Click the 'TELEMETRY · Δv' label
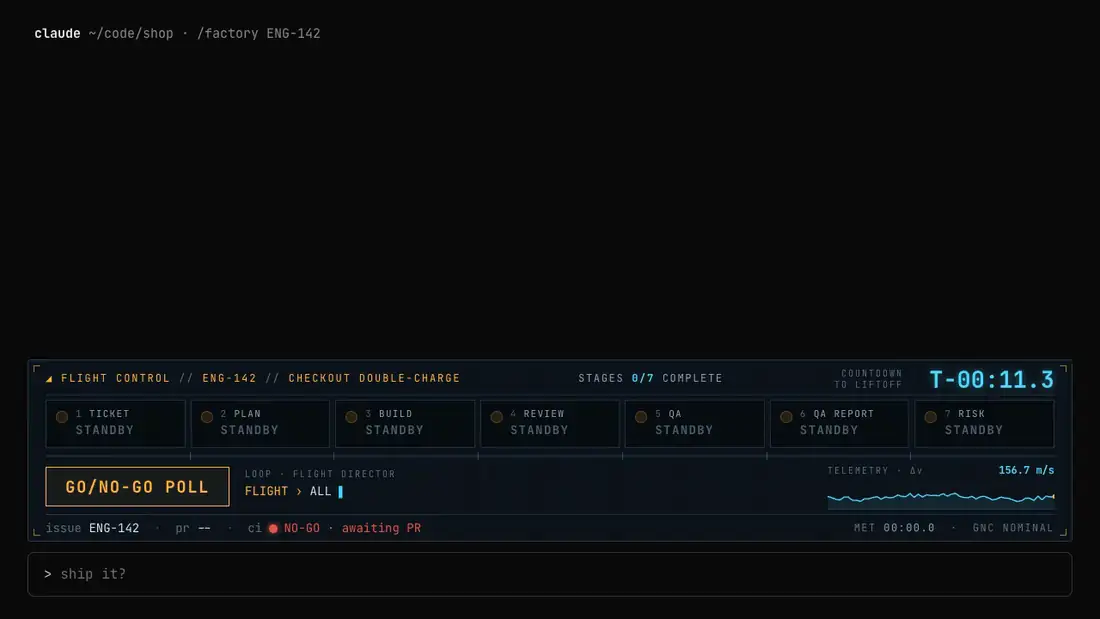Screen dimensions: 1100x619 pyautogui.click(x=875, y=471)
